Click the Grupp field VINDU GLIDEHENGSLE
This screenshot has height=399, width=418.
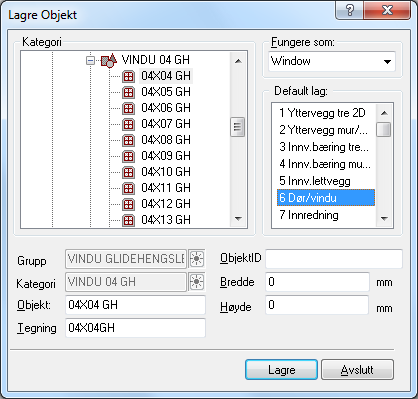click(126, 259)
